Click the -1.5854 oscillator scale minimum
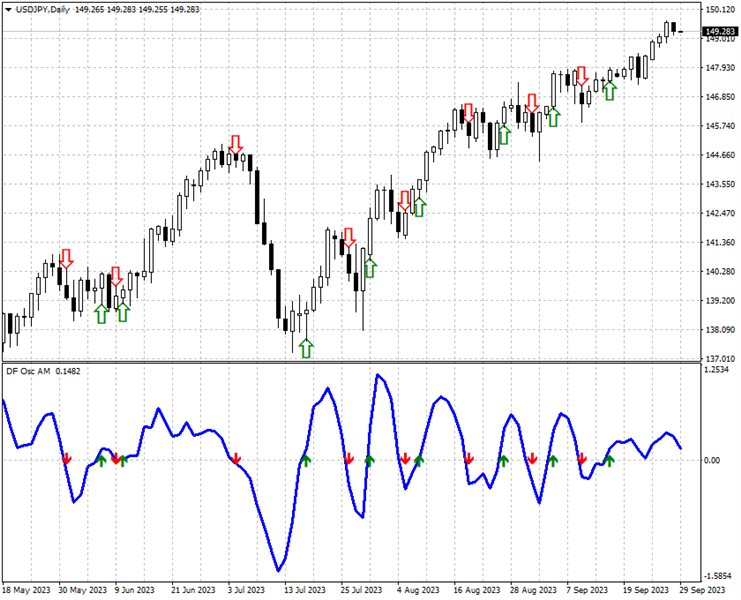Screen dimensions: 741x600 click(x=718, y=576)
